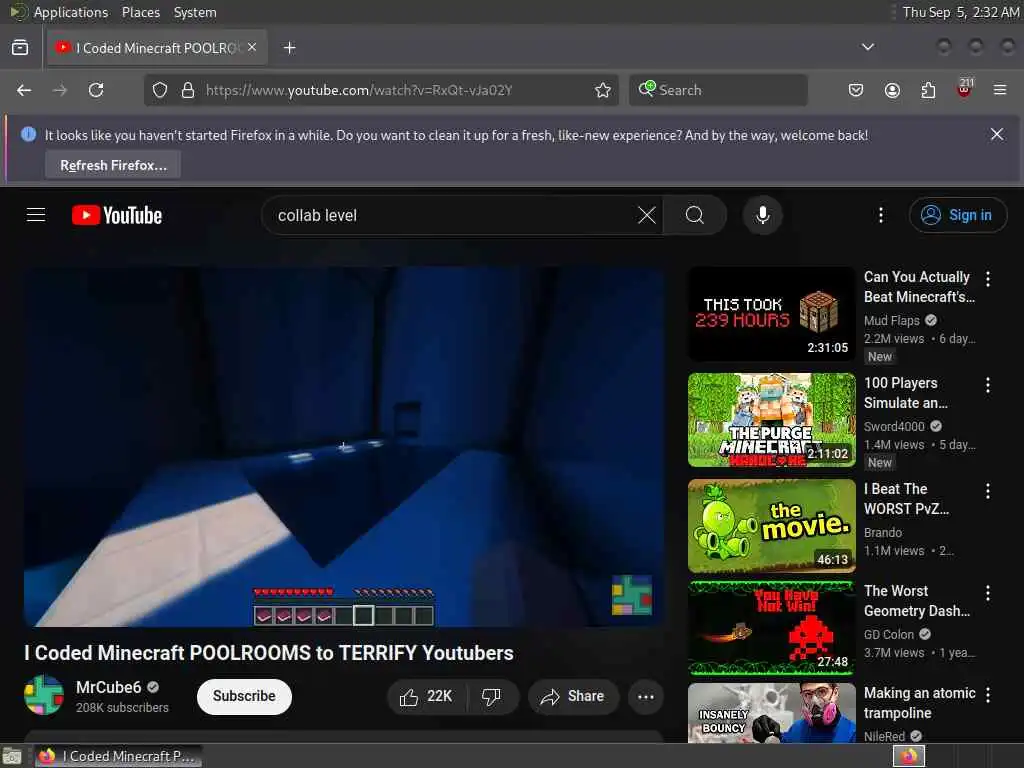Click the Sign in button
Screen dimensions: 1024x768
point(957,215)
